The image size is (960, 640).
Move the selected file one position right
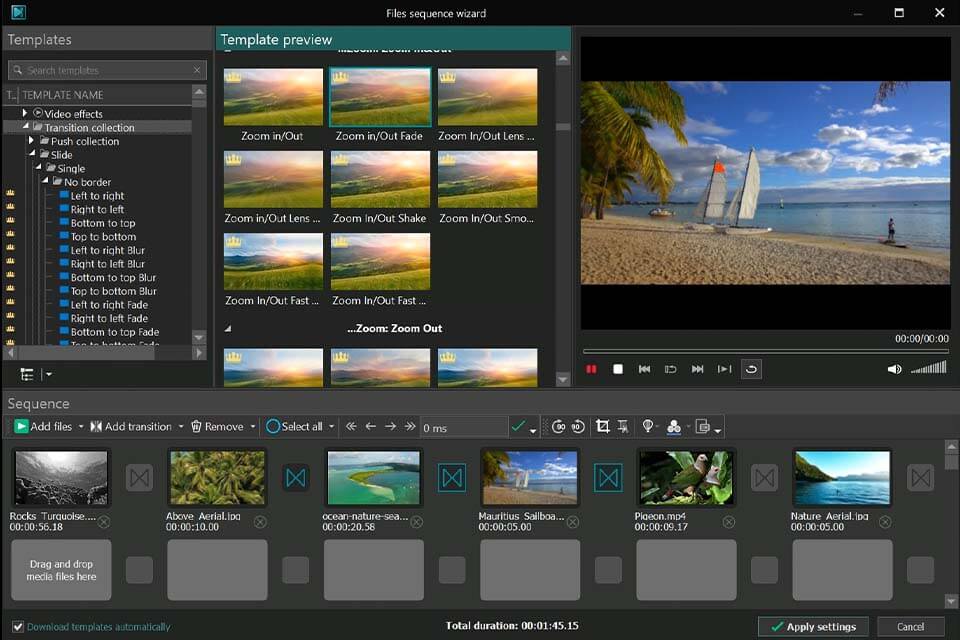point(390,426)
